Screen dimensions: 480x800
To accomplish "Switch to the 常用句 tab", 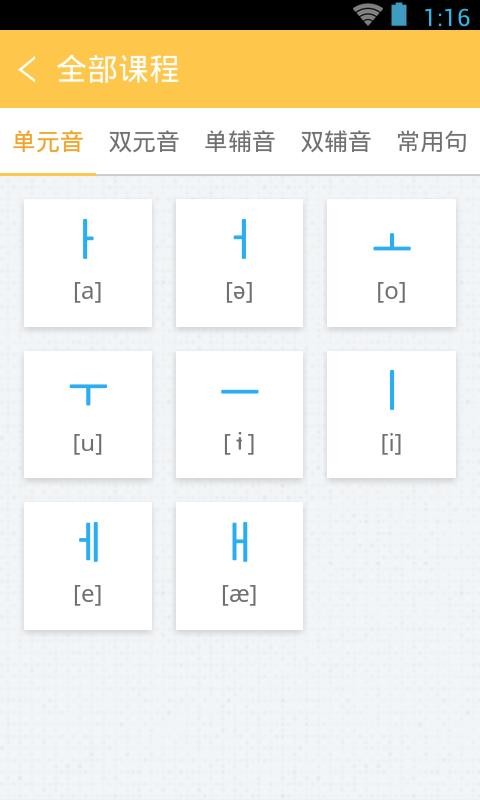I will click(432, 142).
